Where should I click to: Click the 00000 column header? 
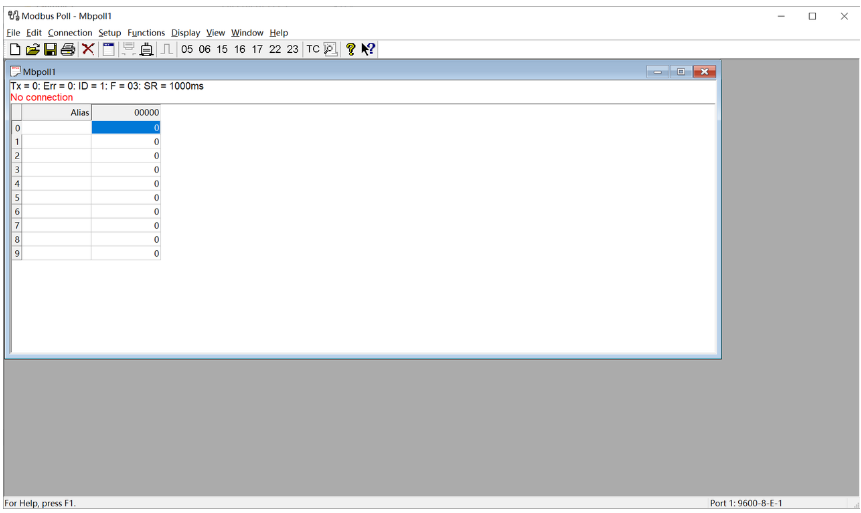click(x=126, y=113)
